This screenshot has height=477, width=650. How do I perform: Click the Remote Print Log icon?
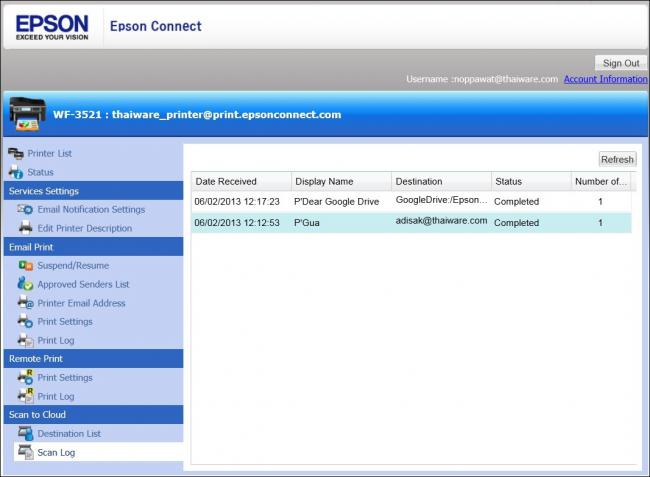25,396
